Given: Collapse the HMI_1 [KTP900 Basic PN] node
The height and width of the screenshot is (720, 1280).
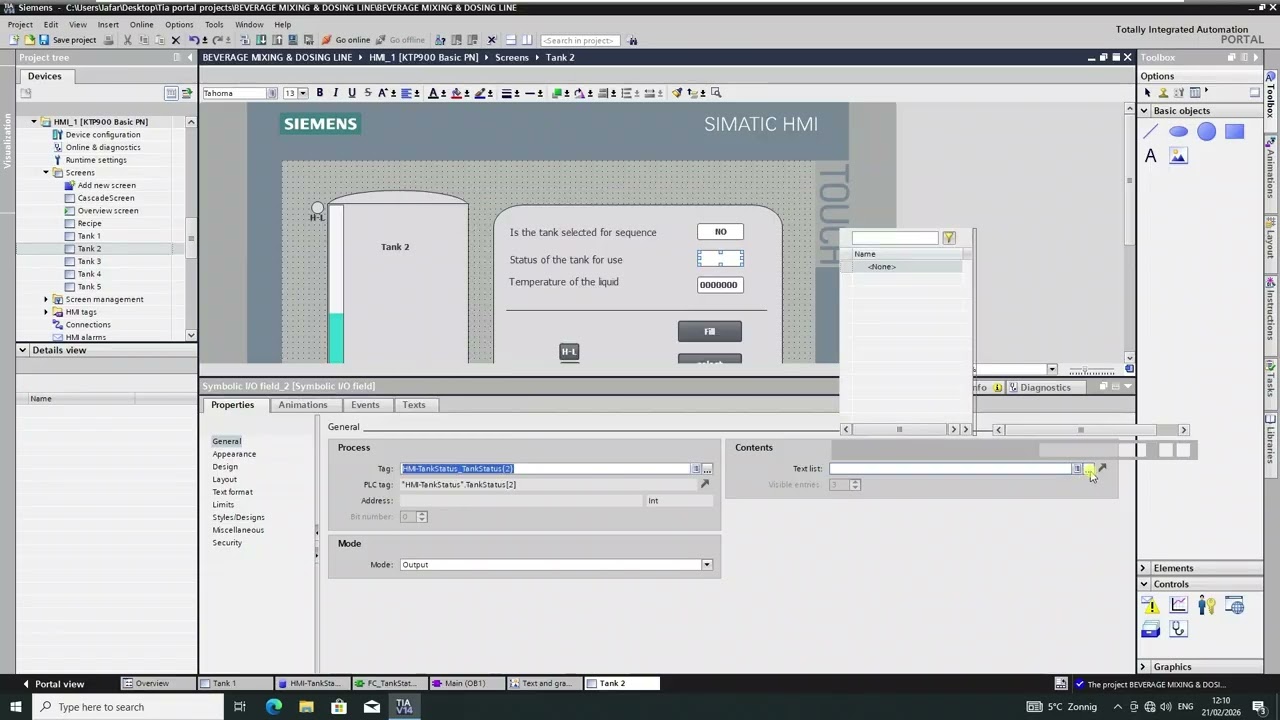Looking at the screenshot, I should click(x=34, y=122).
